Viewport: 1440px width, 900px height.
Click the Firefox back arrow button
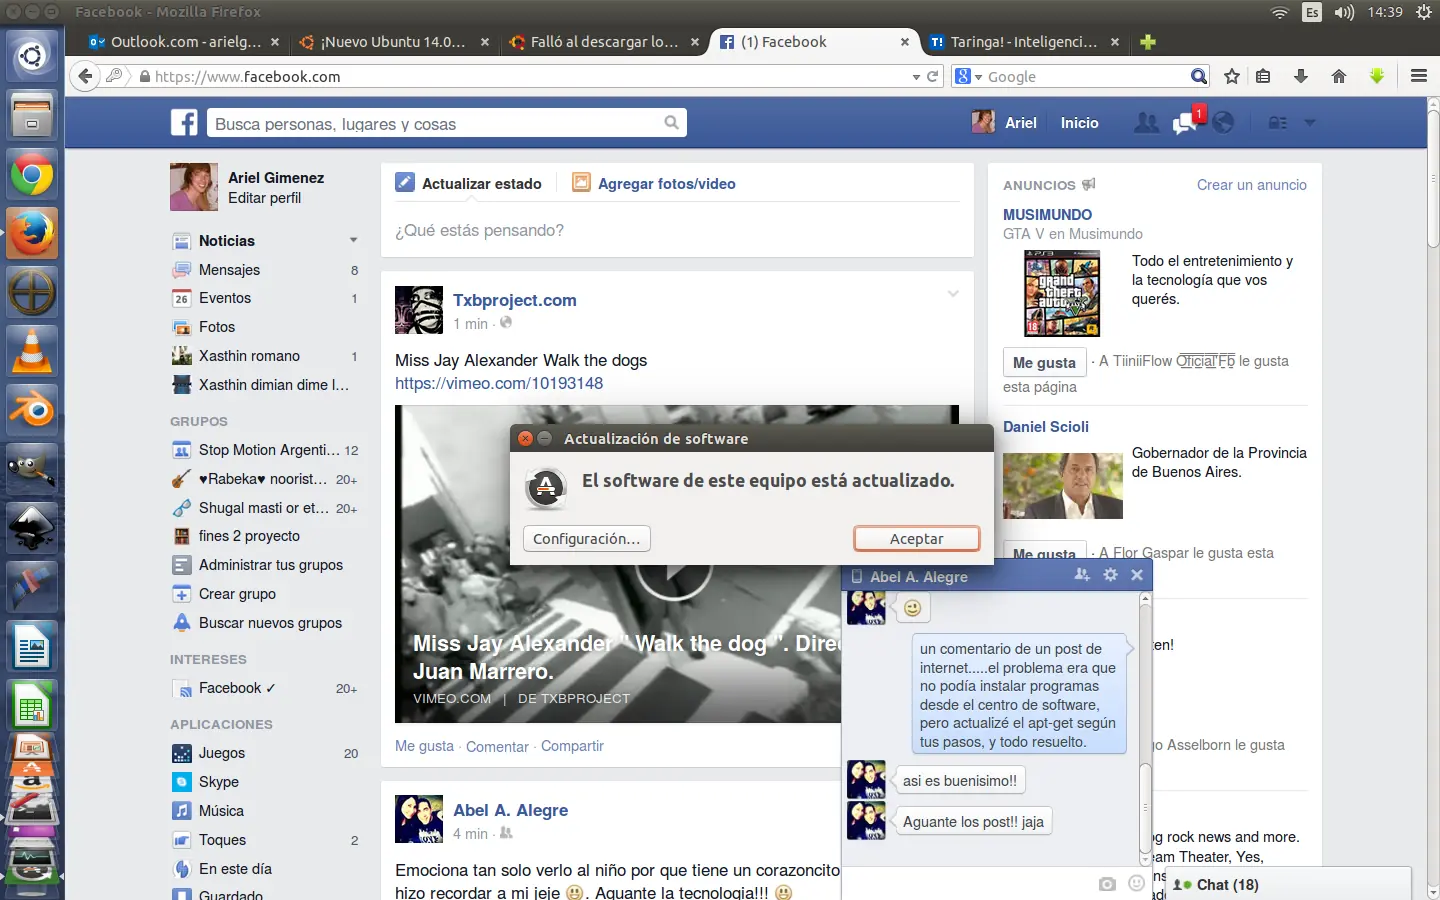(x=86, y=76)
